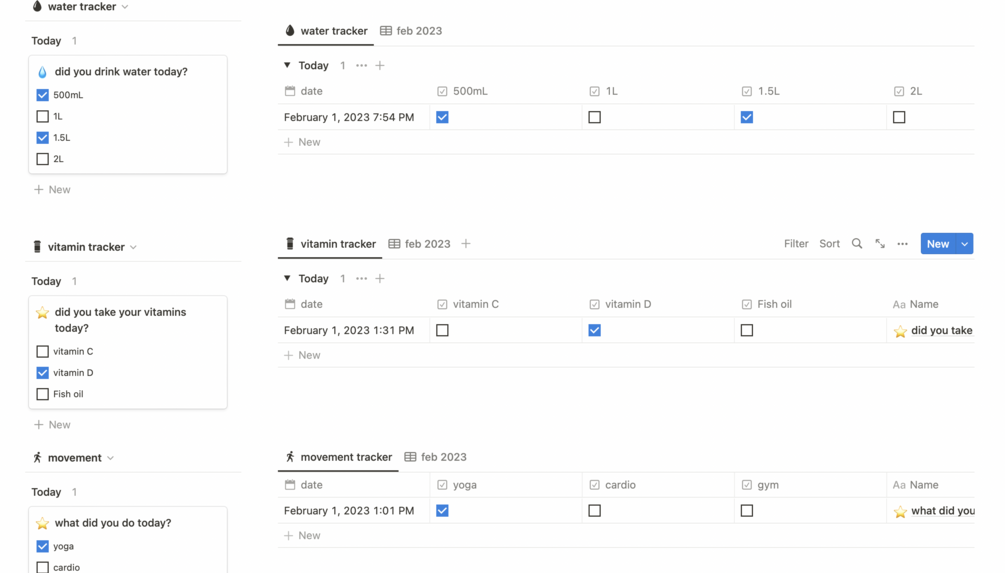Click the expand full page arrows icon

[x=880, y=244]
